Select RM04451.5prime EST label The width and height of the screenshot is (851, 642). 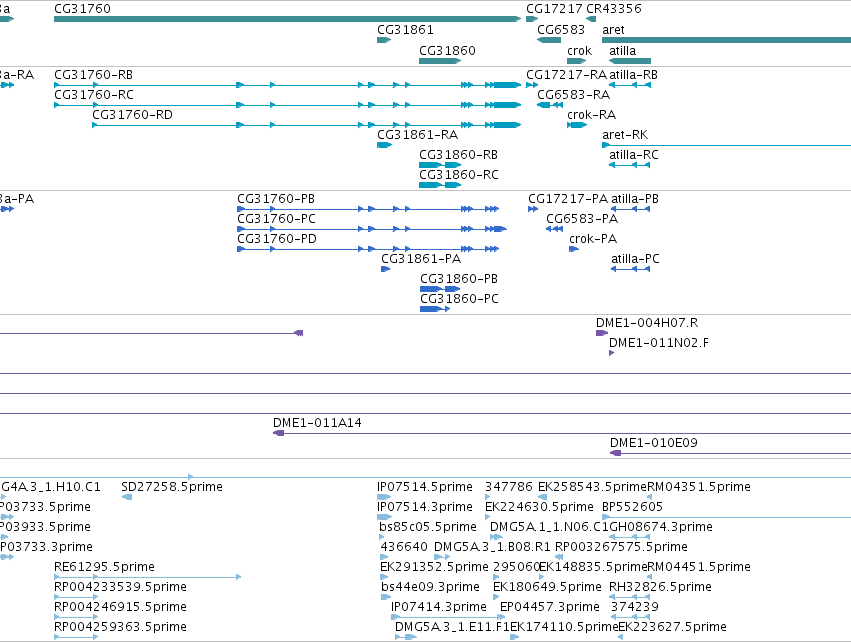[699, 567]
